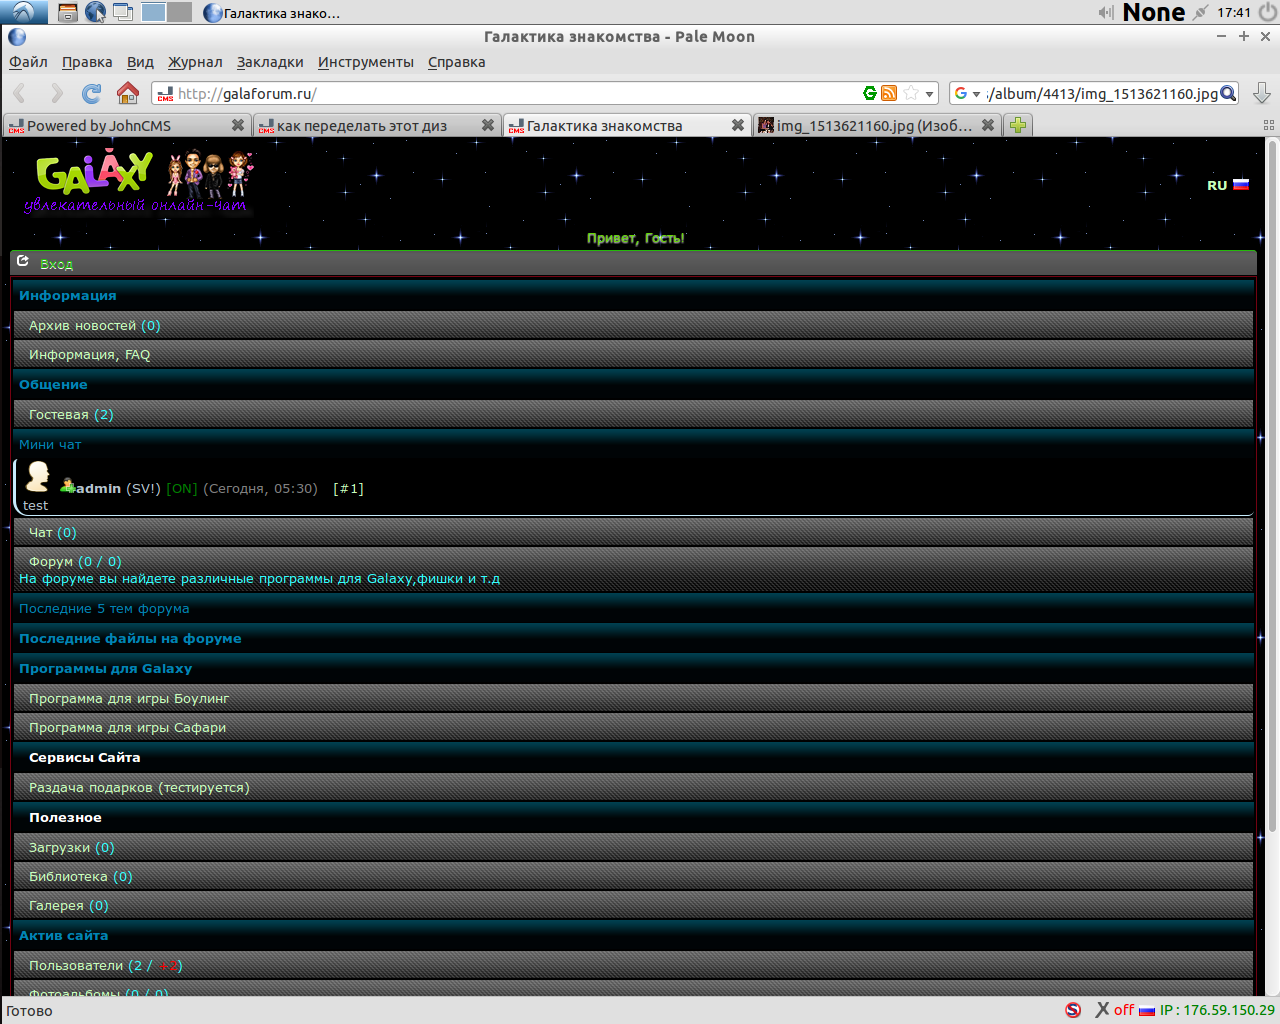Click inside the URL address field
This screenshot has height=1024, width=1280.
pos(500,94)
